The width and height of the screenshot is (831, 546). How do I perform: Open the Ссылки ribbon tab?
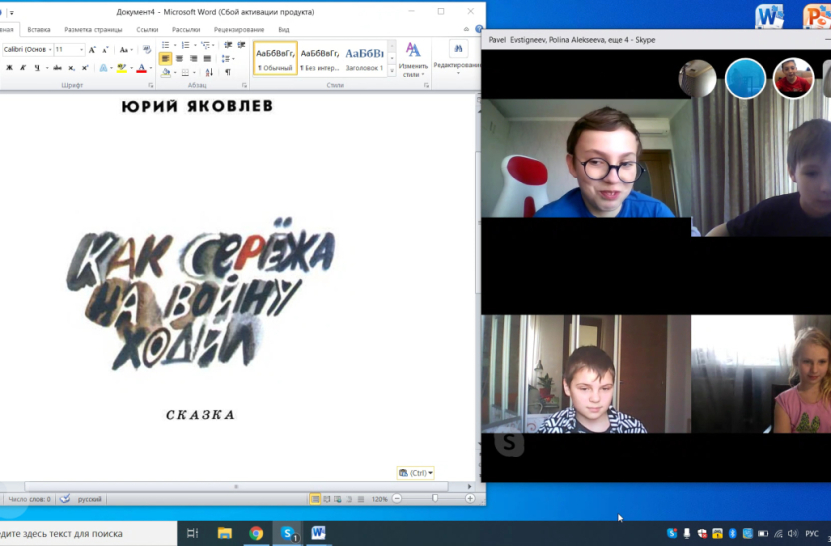click(147, 30)
